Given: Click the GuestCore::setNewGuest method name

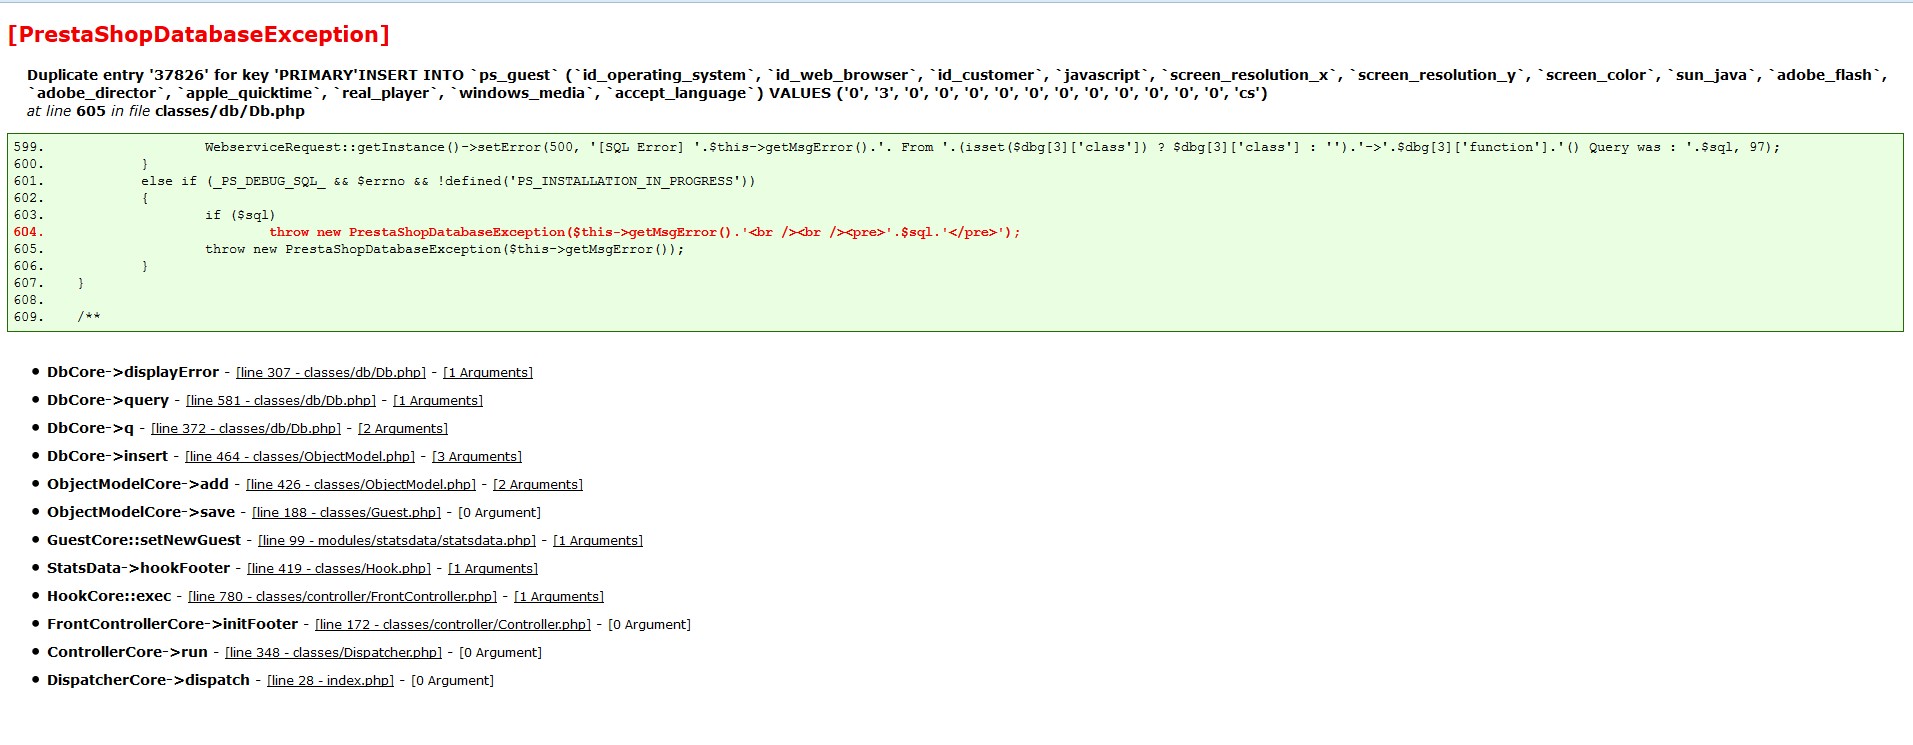Looking at the screenshot, I should tap(144, 540).
